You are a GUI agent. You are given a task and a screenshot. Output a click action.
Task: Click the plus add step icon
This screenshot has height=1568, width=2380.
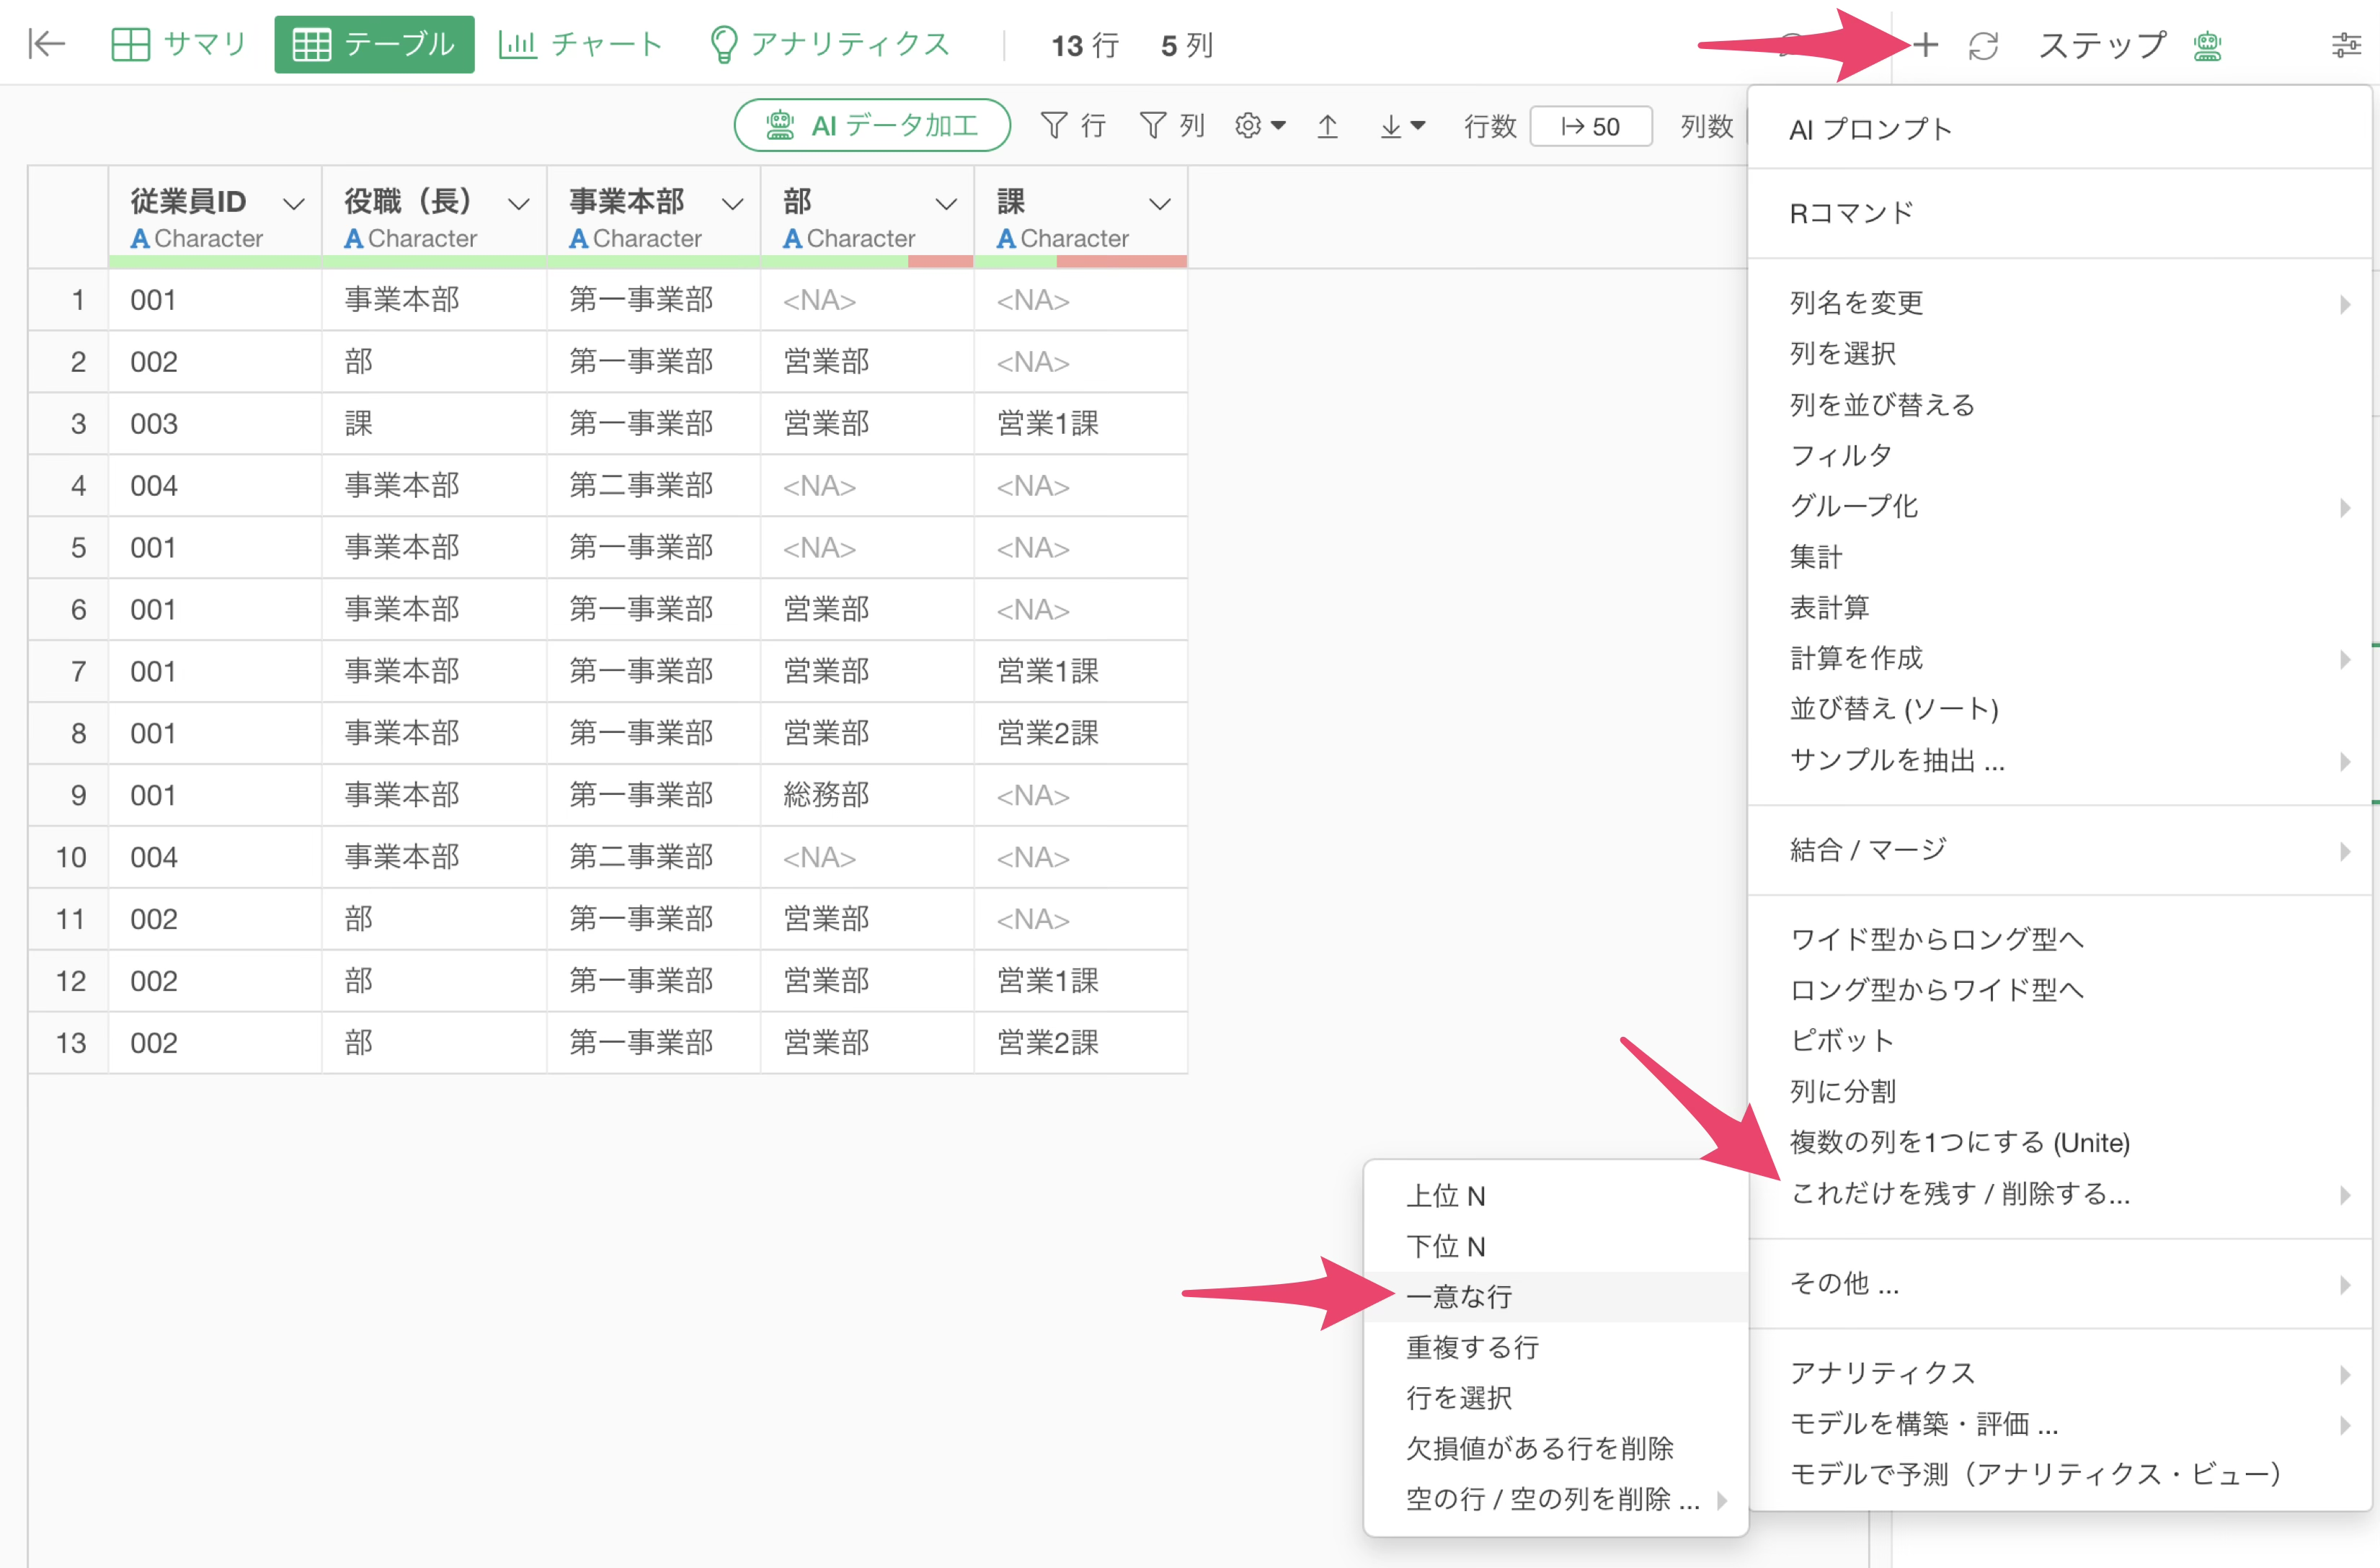(1926, 45)
